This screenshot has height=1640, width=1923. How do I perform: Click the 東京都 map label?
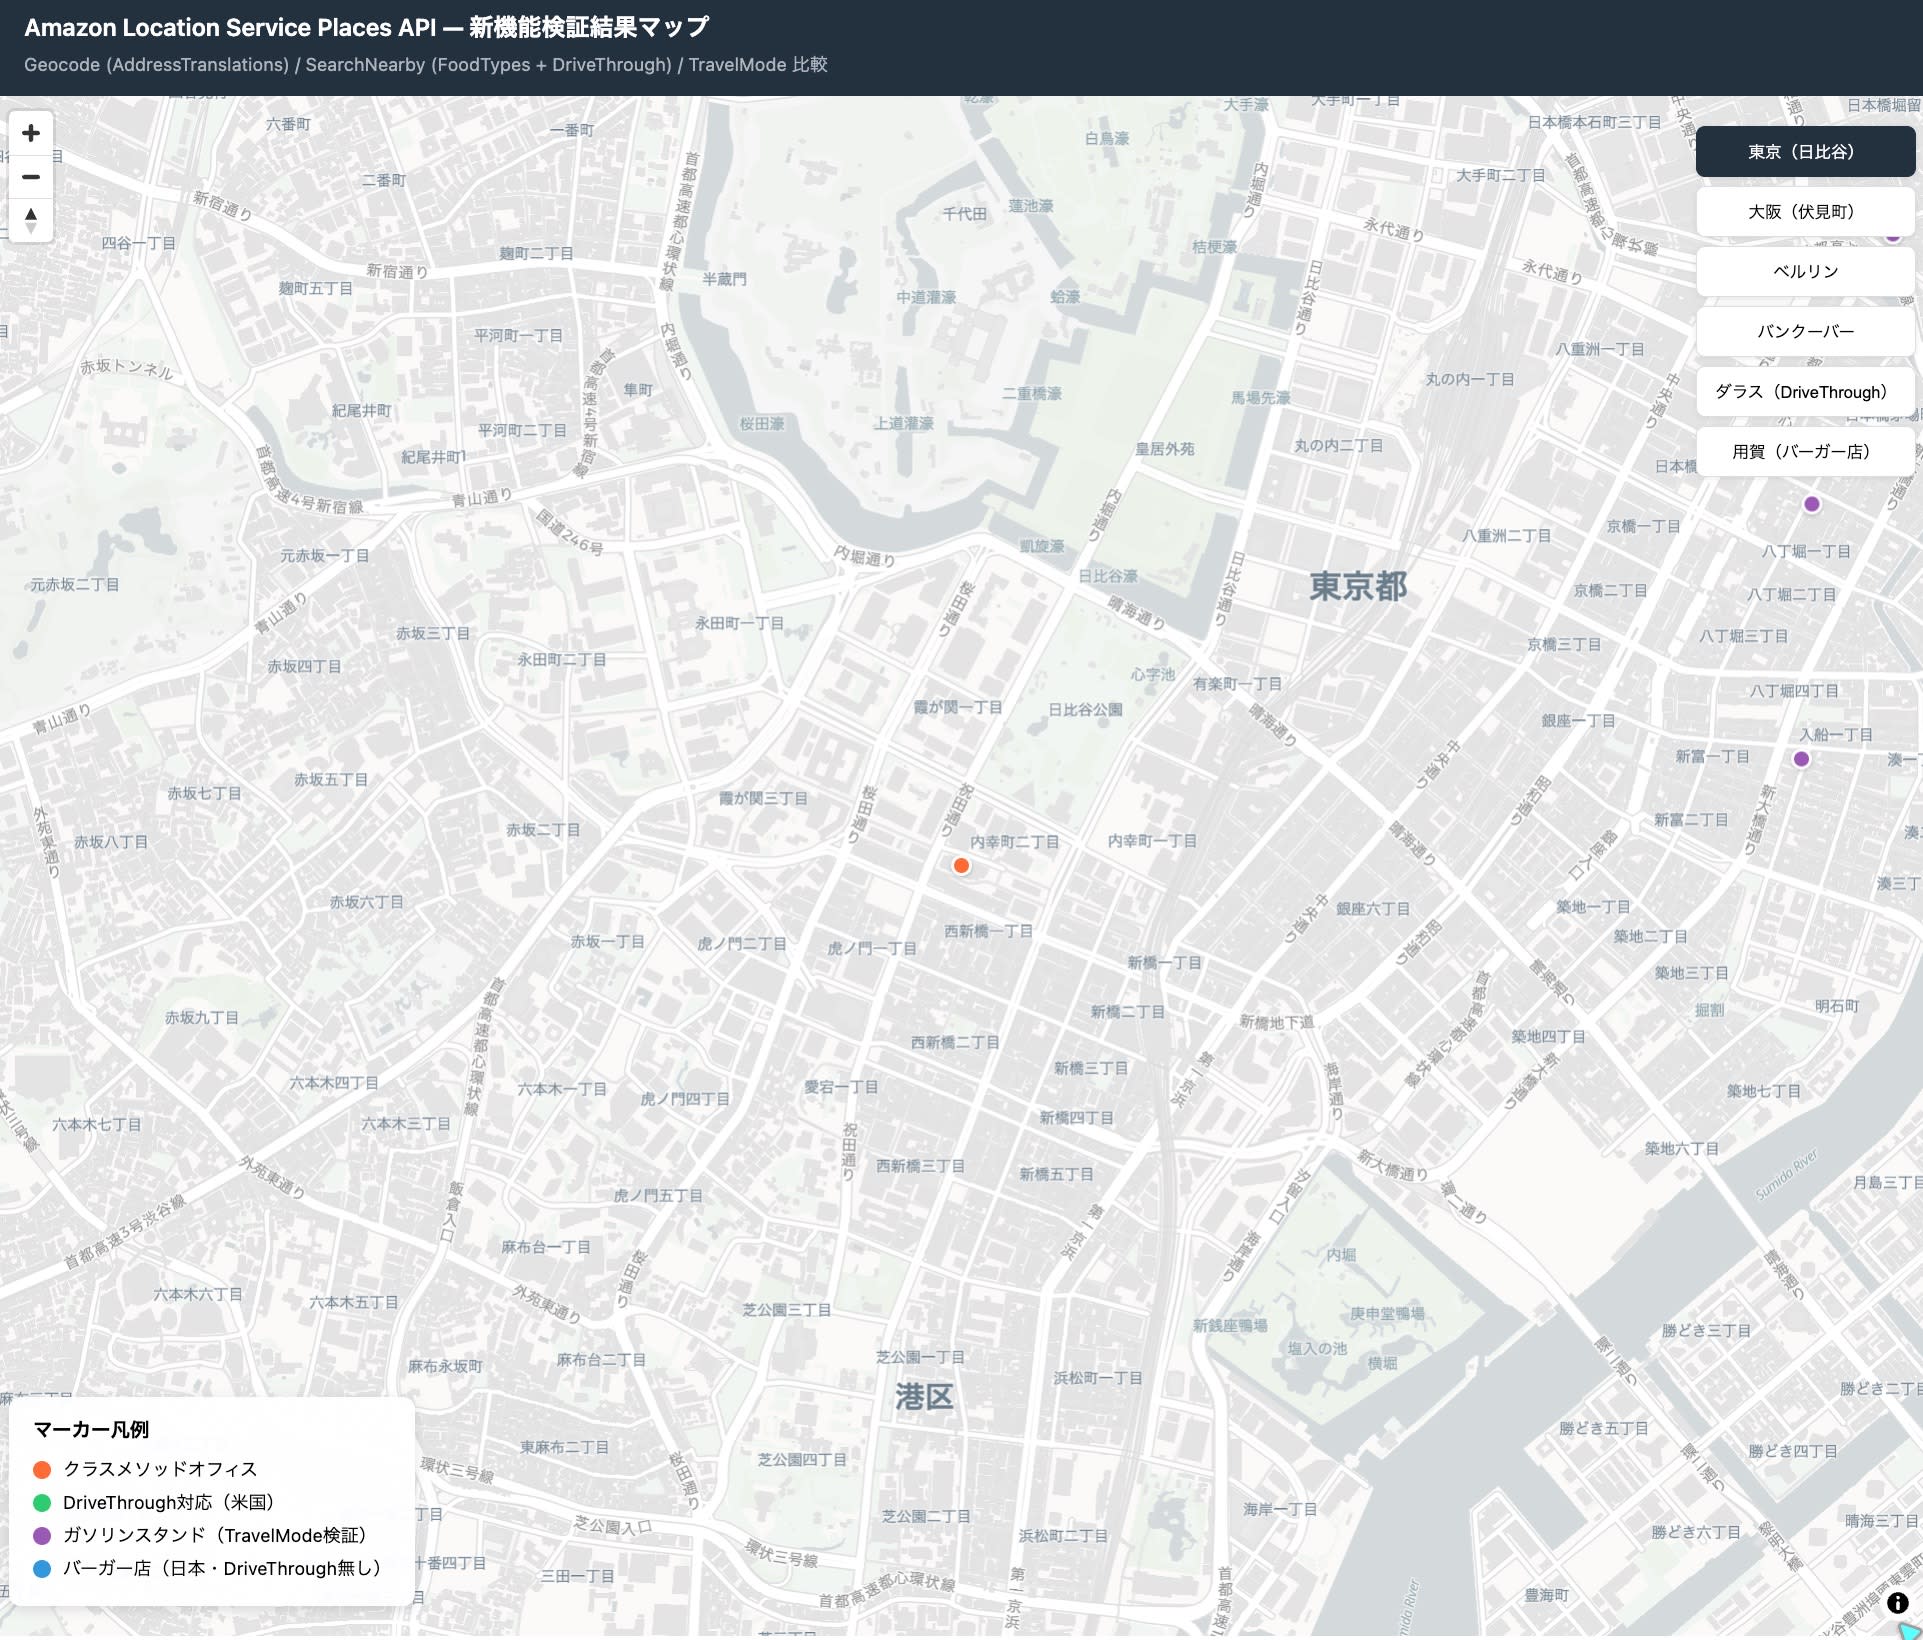(x=1358, y=587)
